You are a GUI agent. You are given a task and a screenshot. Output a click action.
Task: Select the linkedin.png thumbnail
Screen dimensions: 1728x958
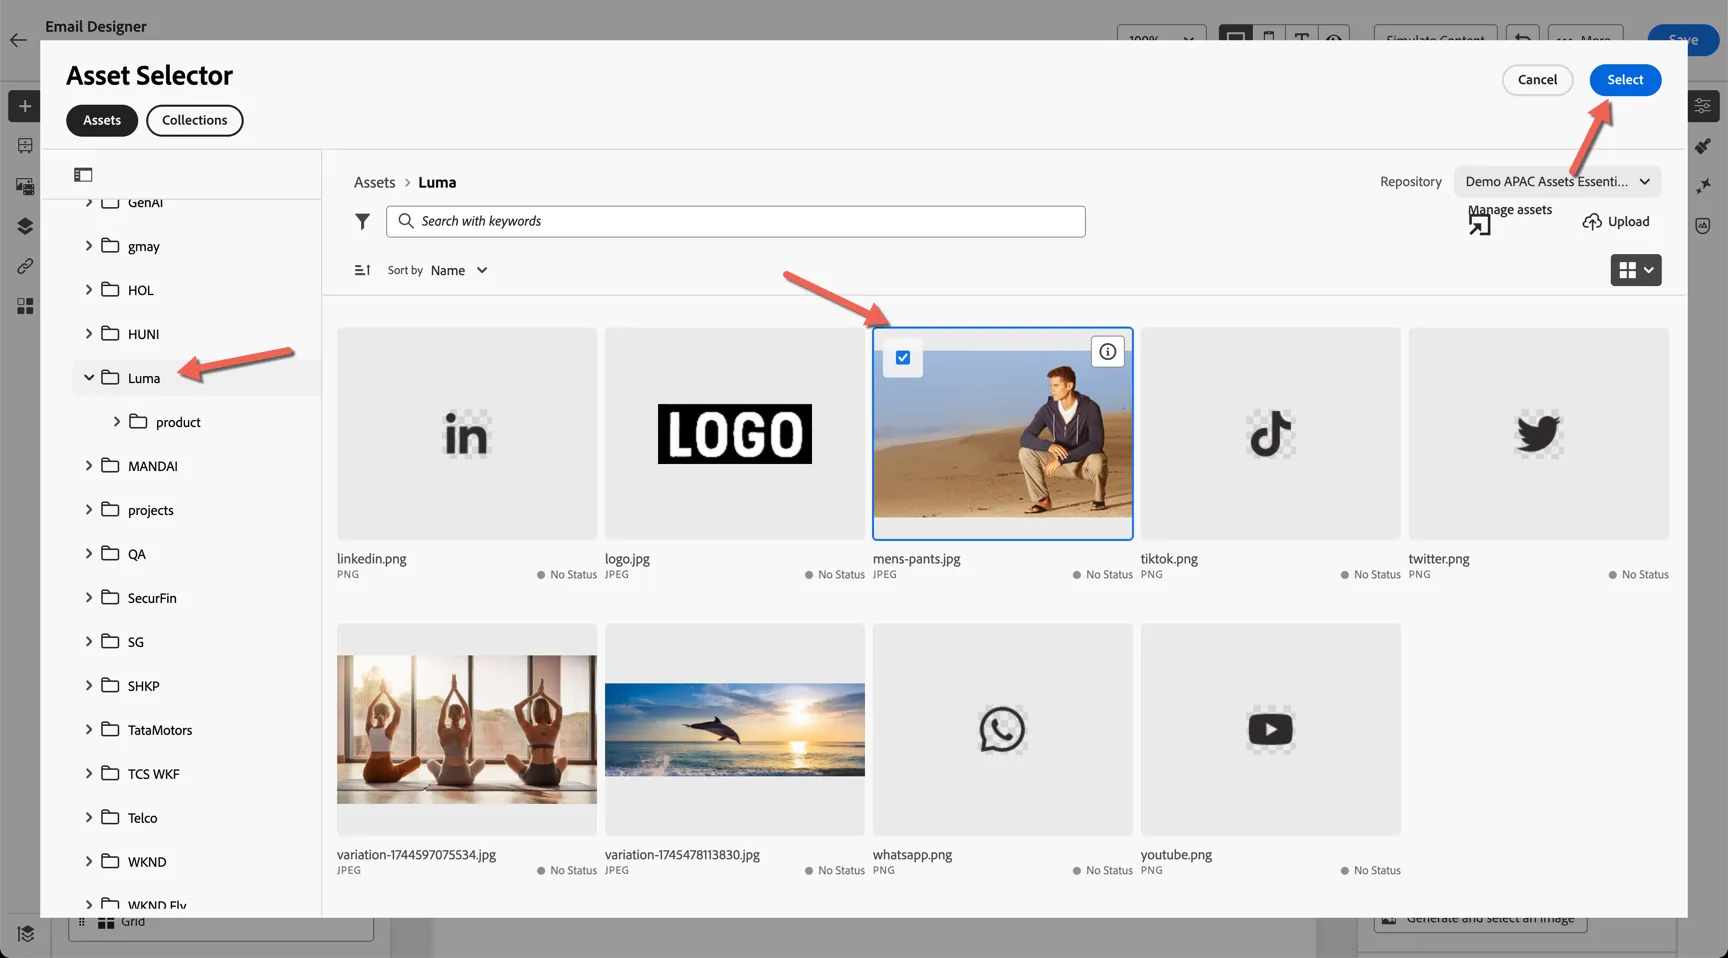pos(467,434)
